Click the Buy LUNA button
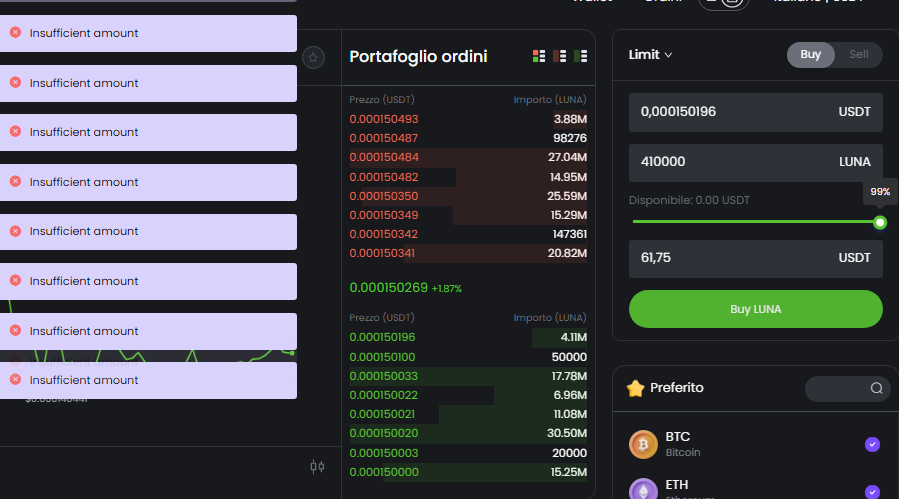The image size is (899, 499). 755,309
